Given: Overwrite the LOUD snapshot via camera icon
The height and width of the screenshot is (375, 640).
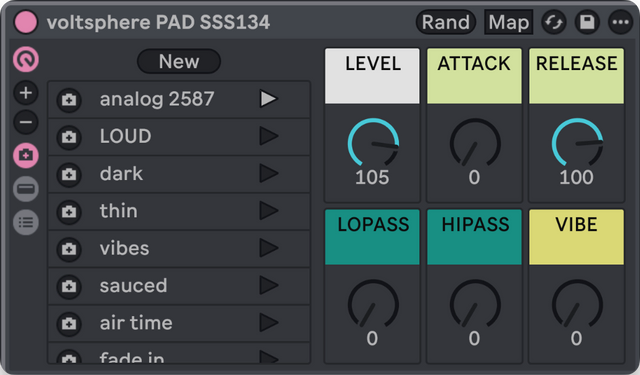Looking at the screenshot, I should [x=69, y=137].
